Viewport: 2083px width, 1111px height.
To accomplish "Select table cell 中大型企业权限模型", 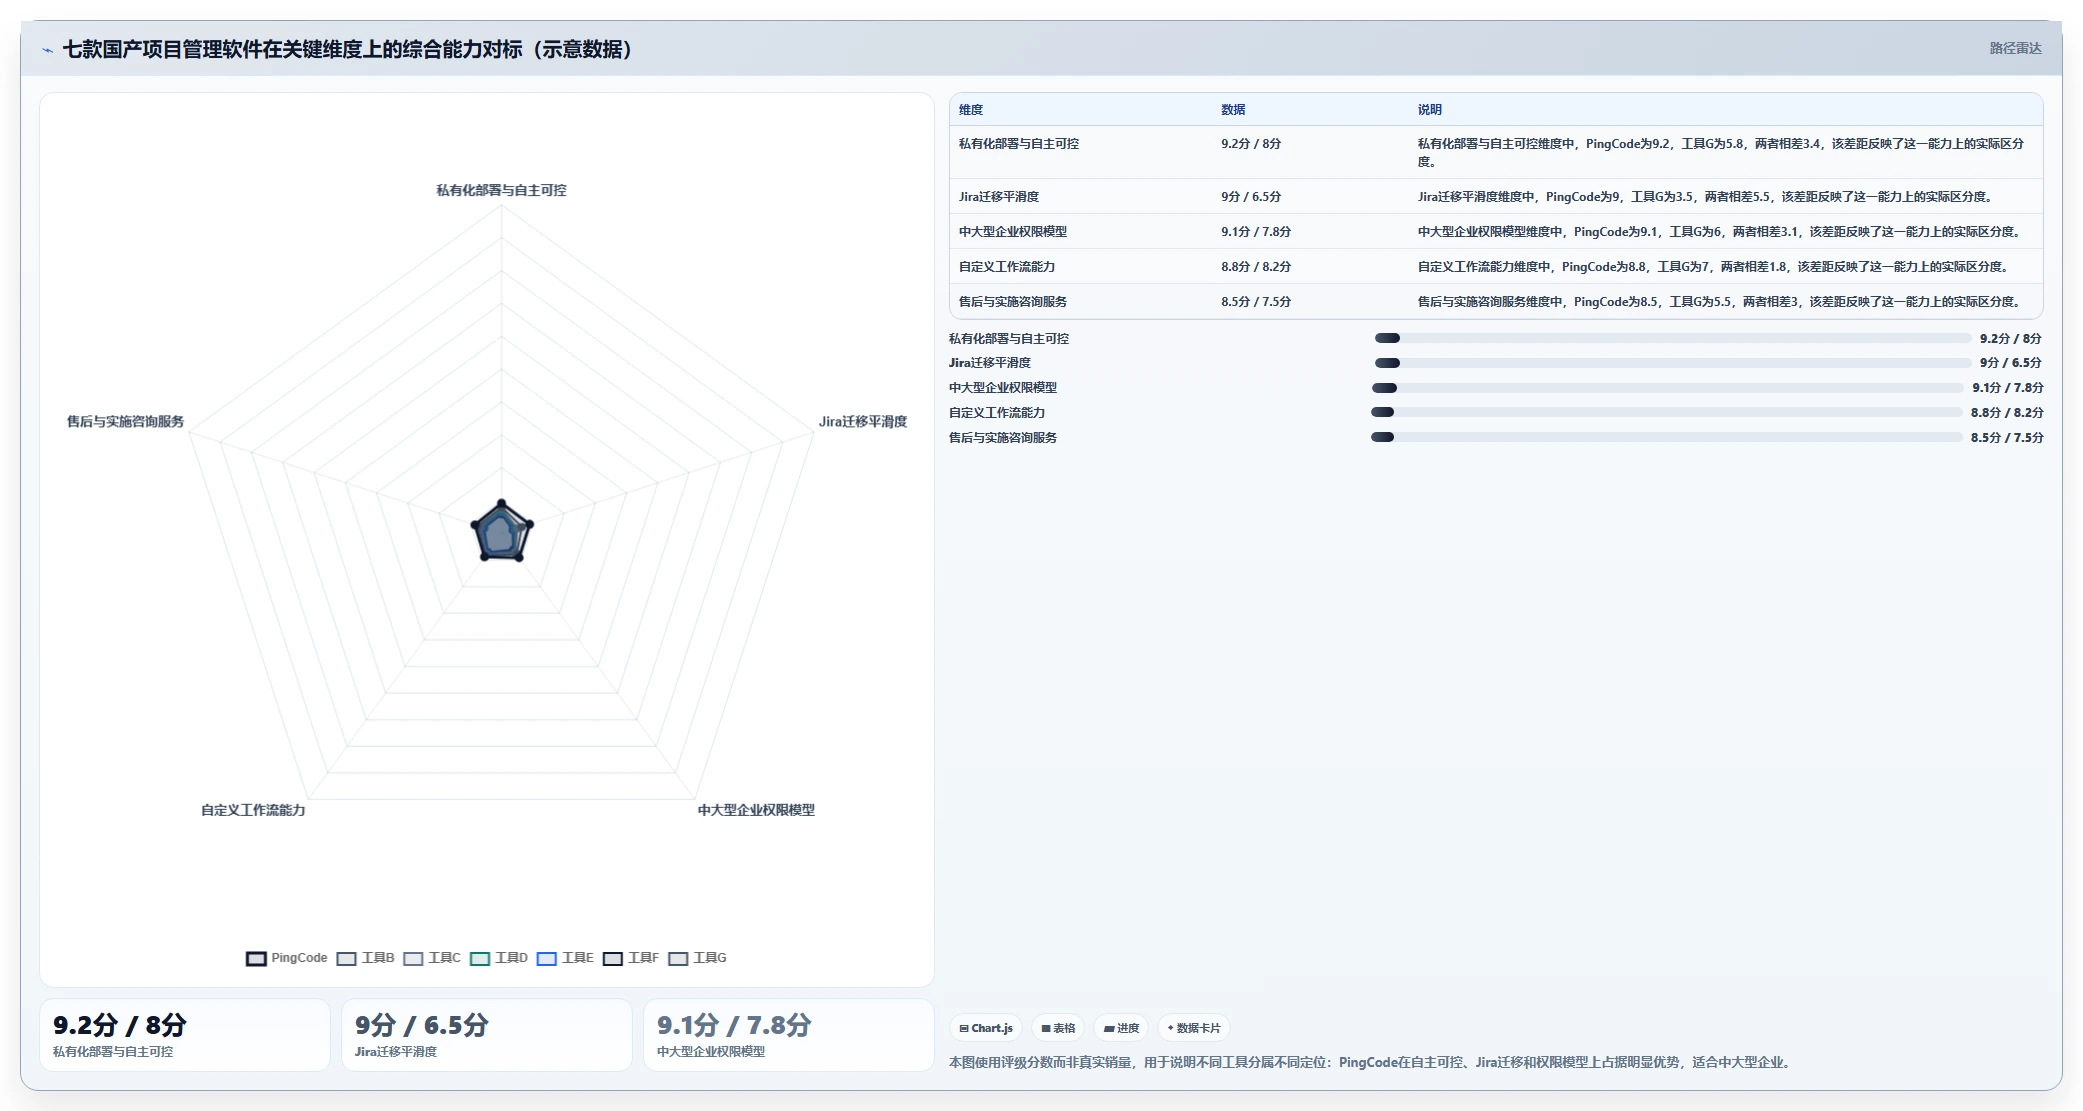I will (1013, 232).
